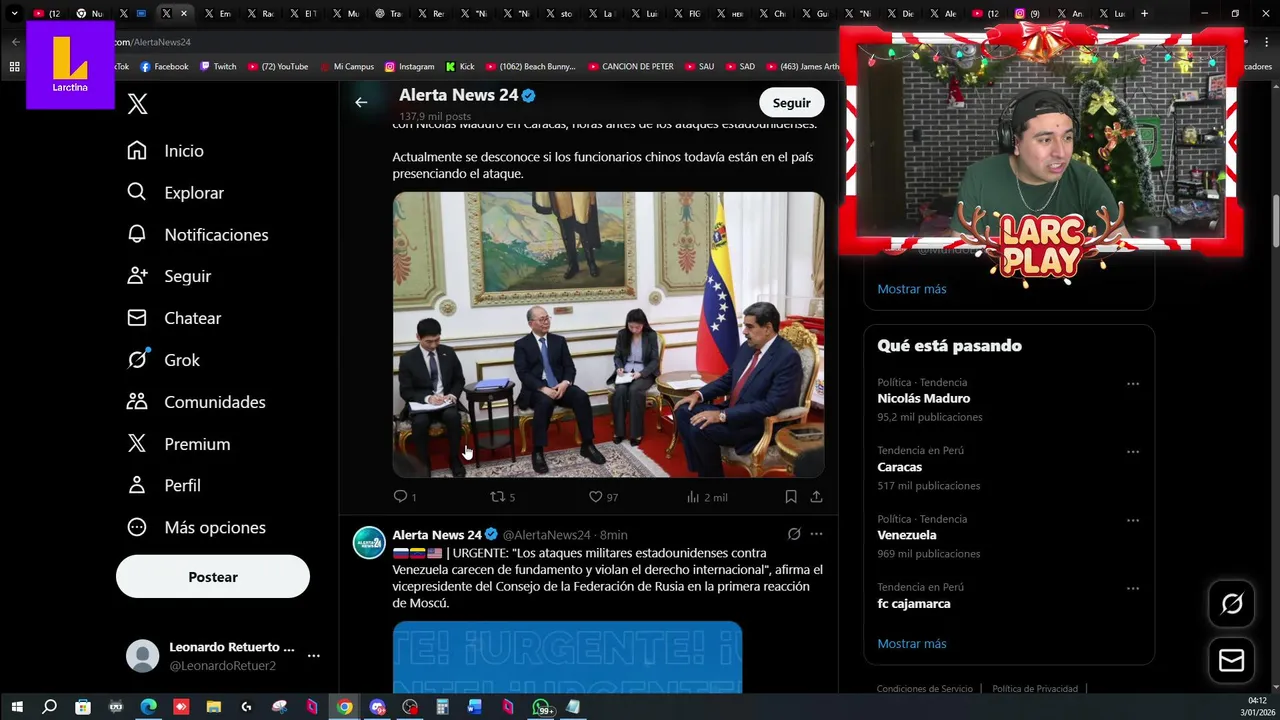Open File Explorer from the taskbar
The width and height of the screenshot is (1280, 720).
click(213, 707)
